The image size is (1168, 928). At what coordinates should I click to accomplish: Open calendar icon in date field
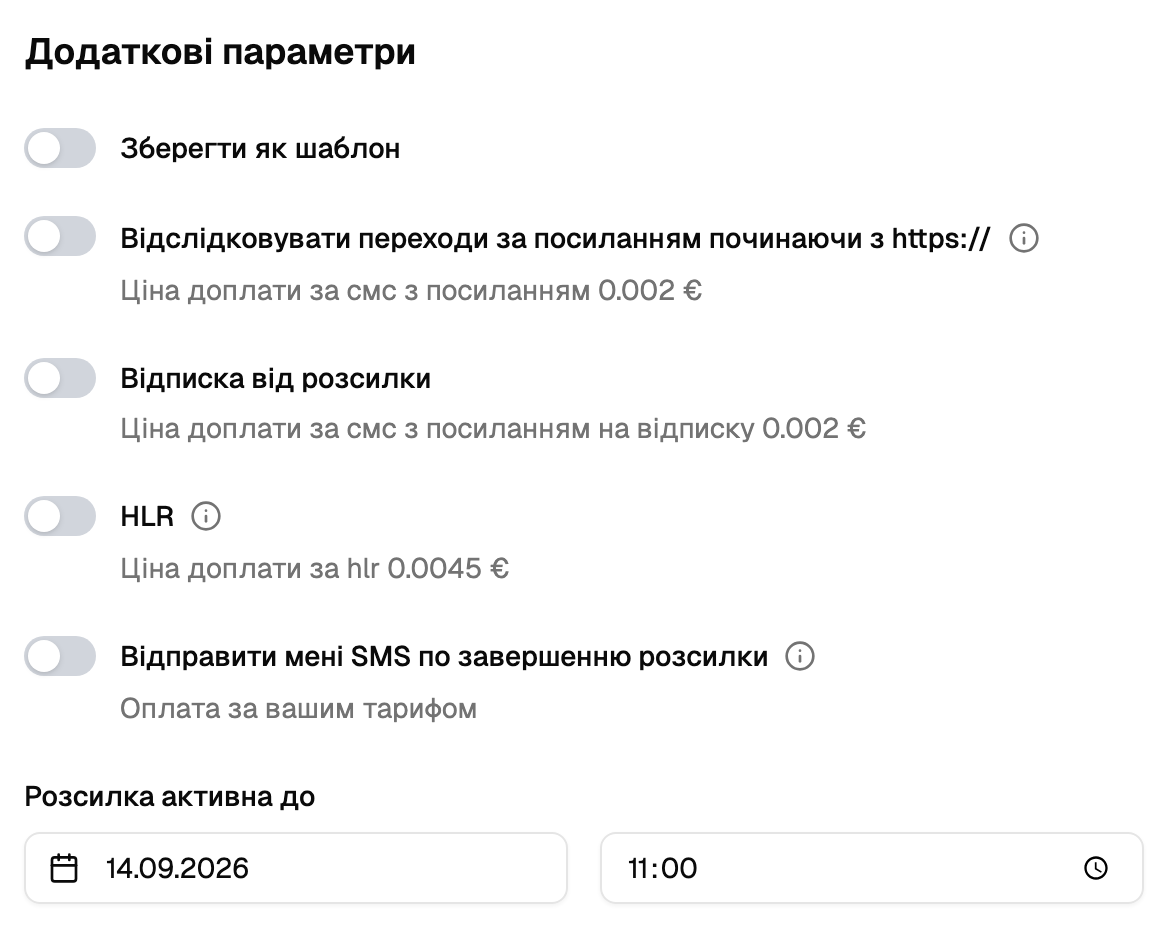[x=64, y=868]
